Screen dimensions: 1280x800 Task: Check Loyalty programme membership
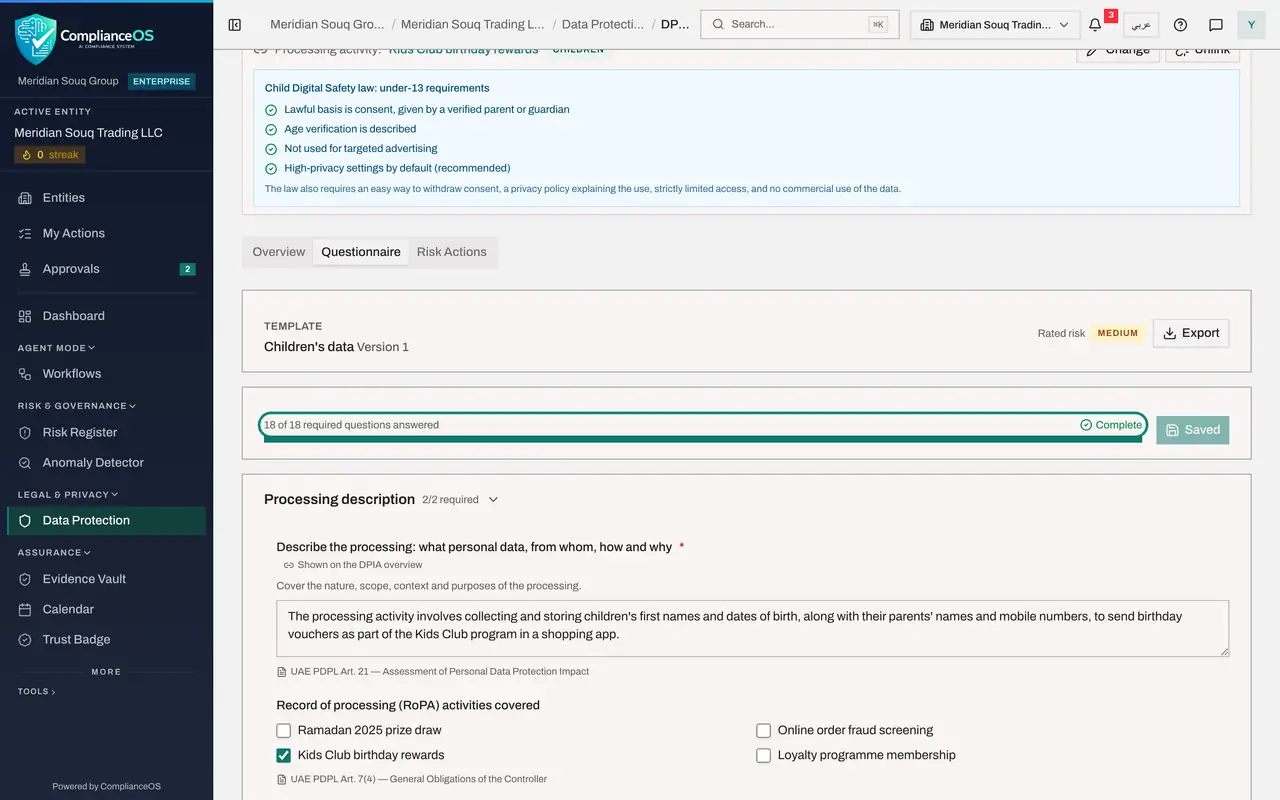click(x=764, y=755)
